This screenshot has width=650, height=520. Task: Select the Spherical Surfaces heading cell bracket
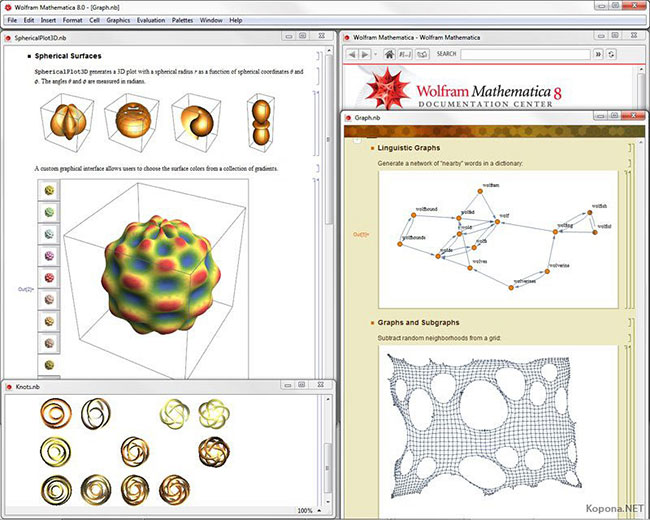tap(318, 56)
